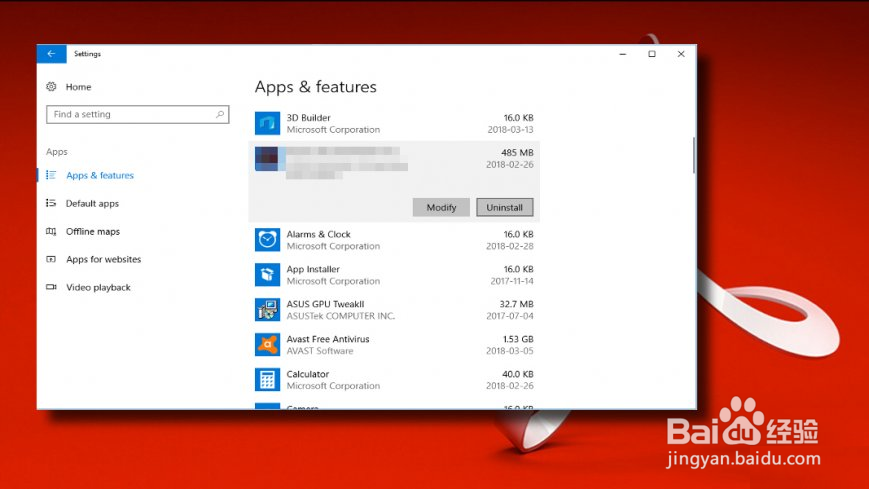The image size is (869, 489).
Task: Click the blurred selected app's icon
Action: point(267,159)
